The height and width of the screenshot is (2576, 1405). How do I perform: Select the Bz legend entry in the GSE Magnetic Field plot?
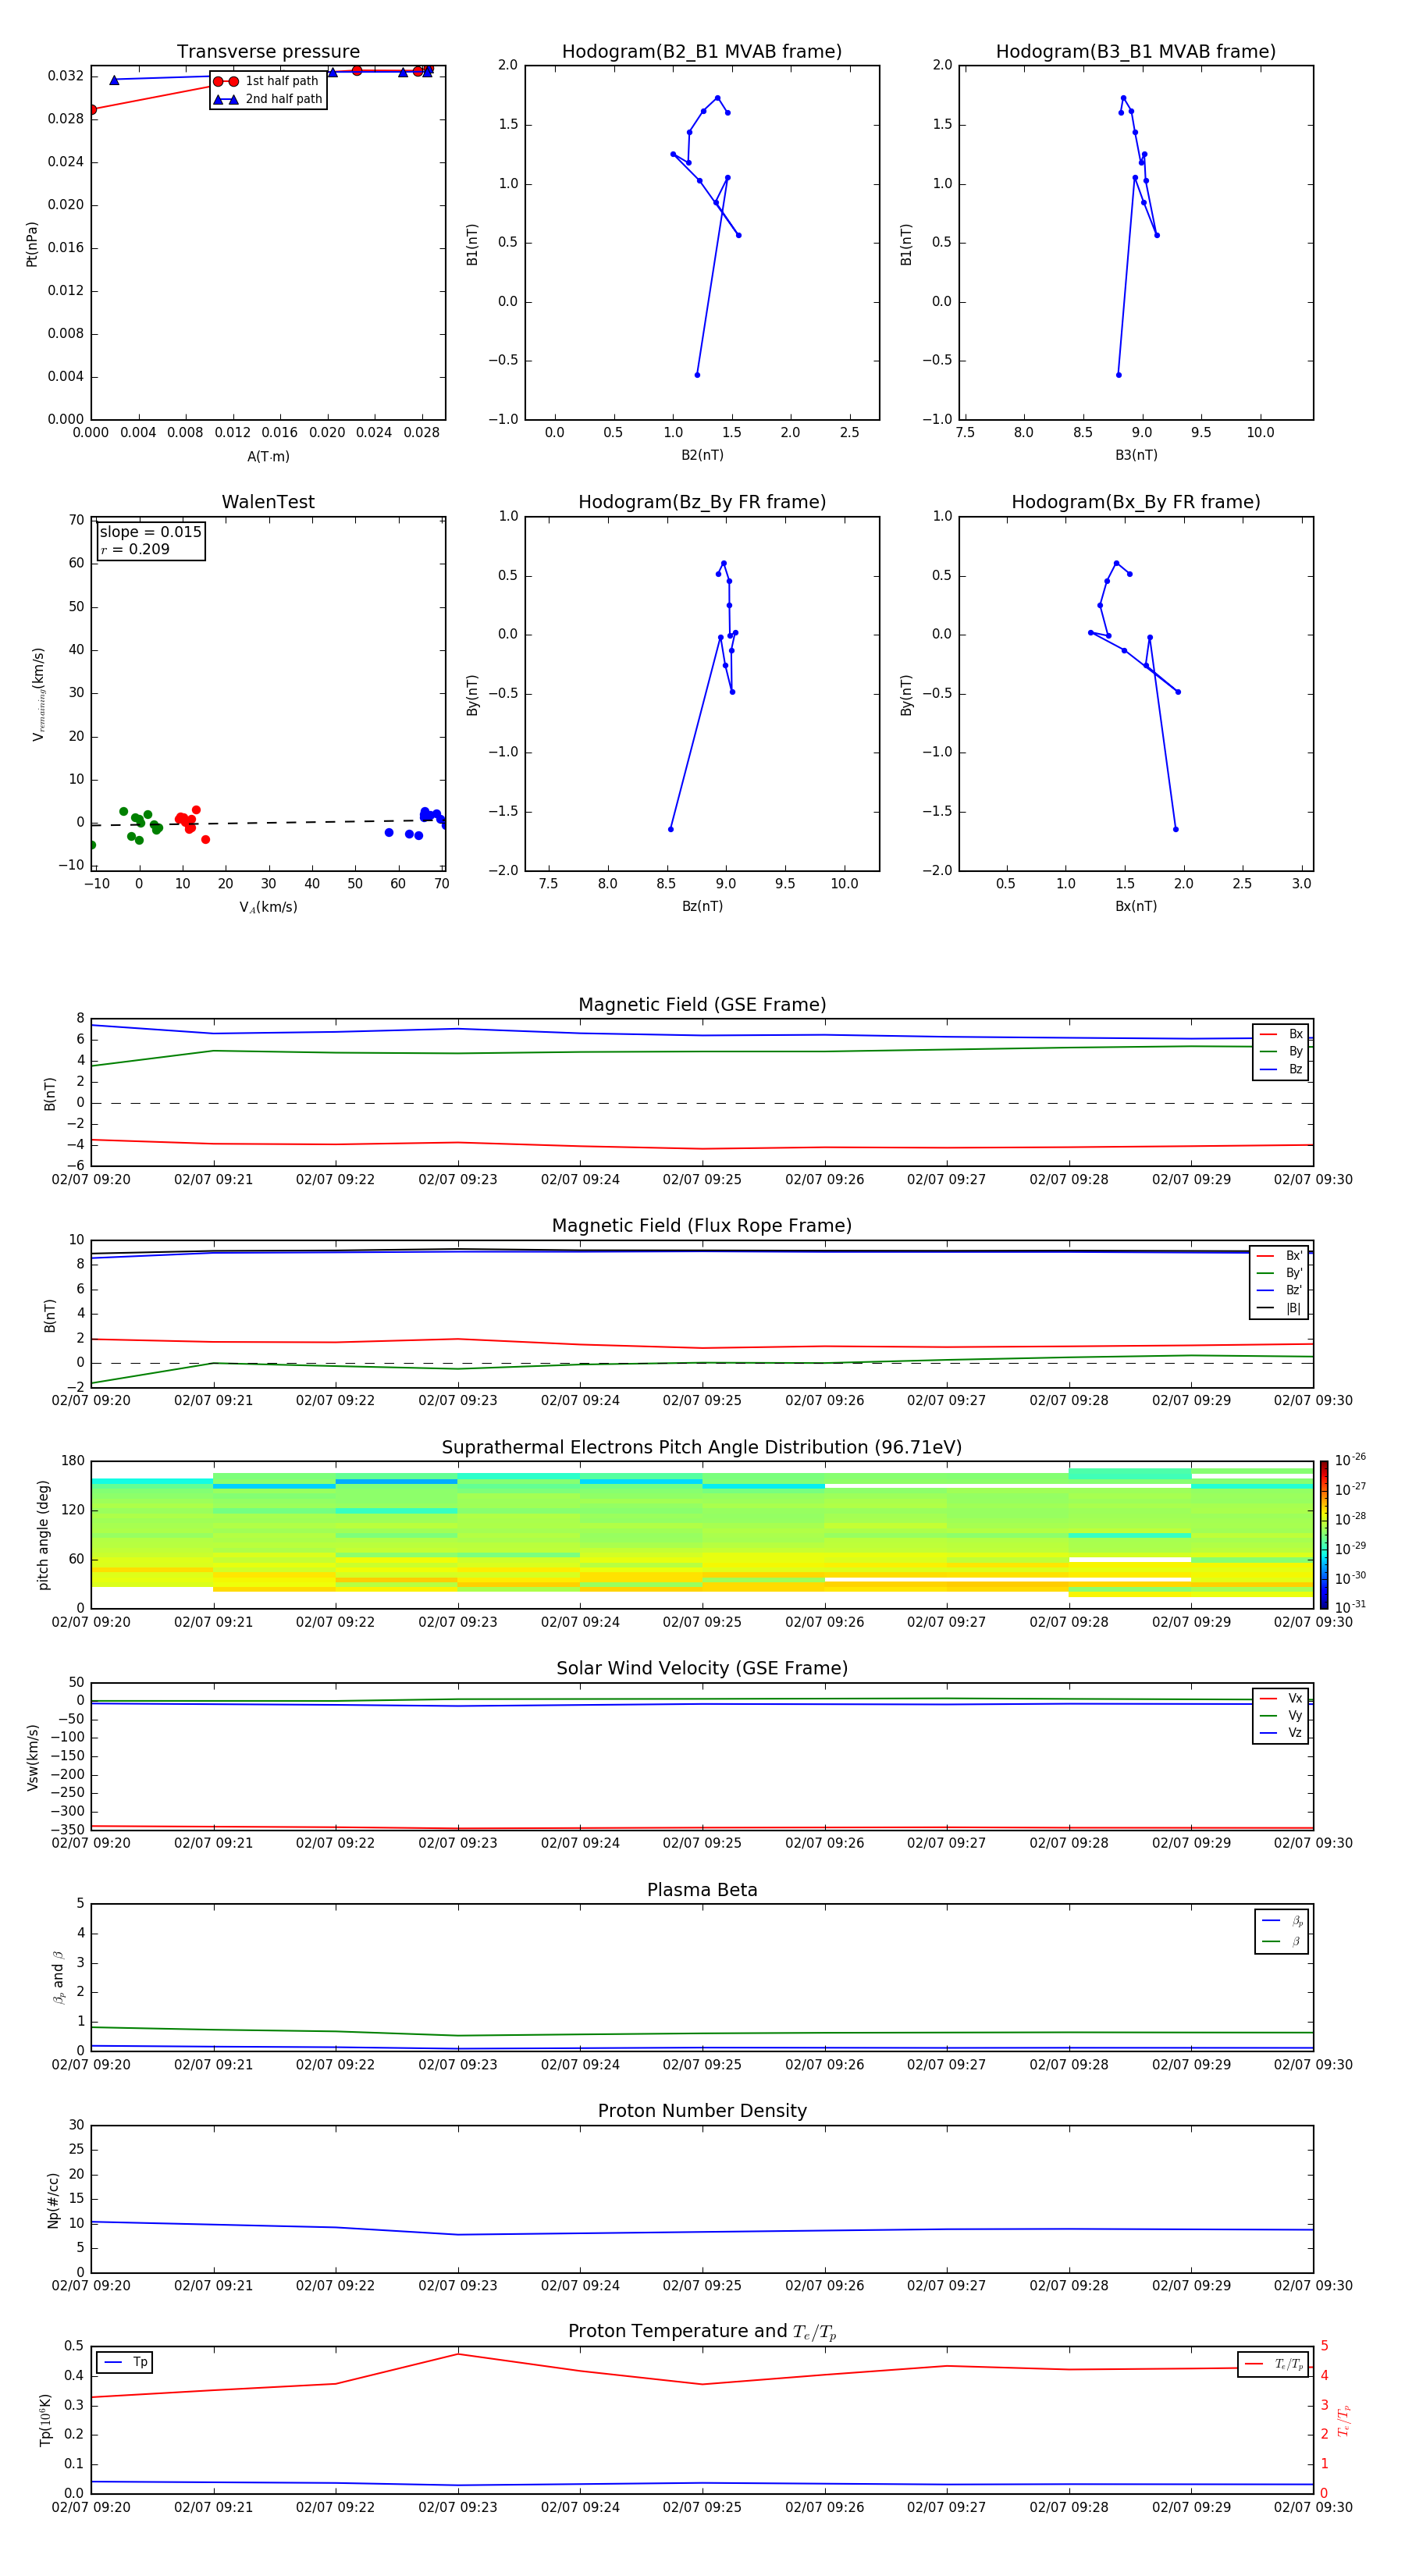1281,1069
